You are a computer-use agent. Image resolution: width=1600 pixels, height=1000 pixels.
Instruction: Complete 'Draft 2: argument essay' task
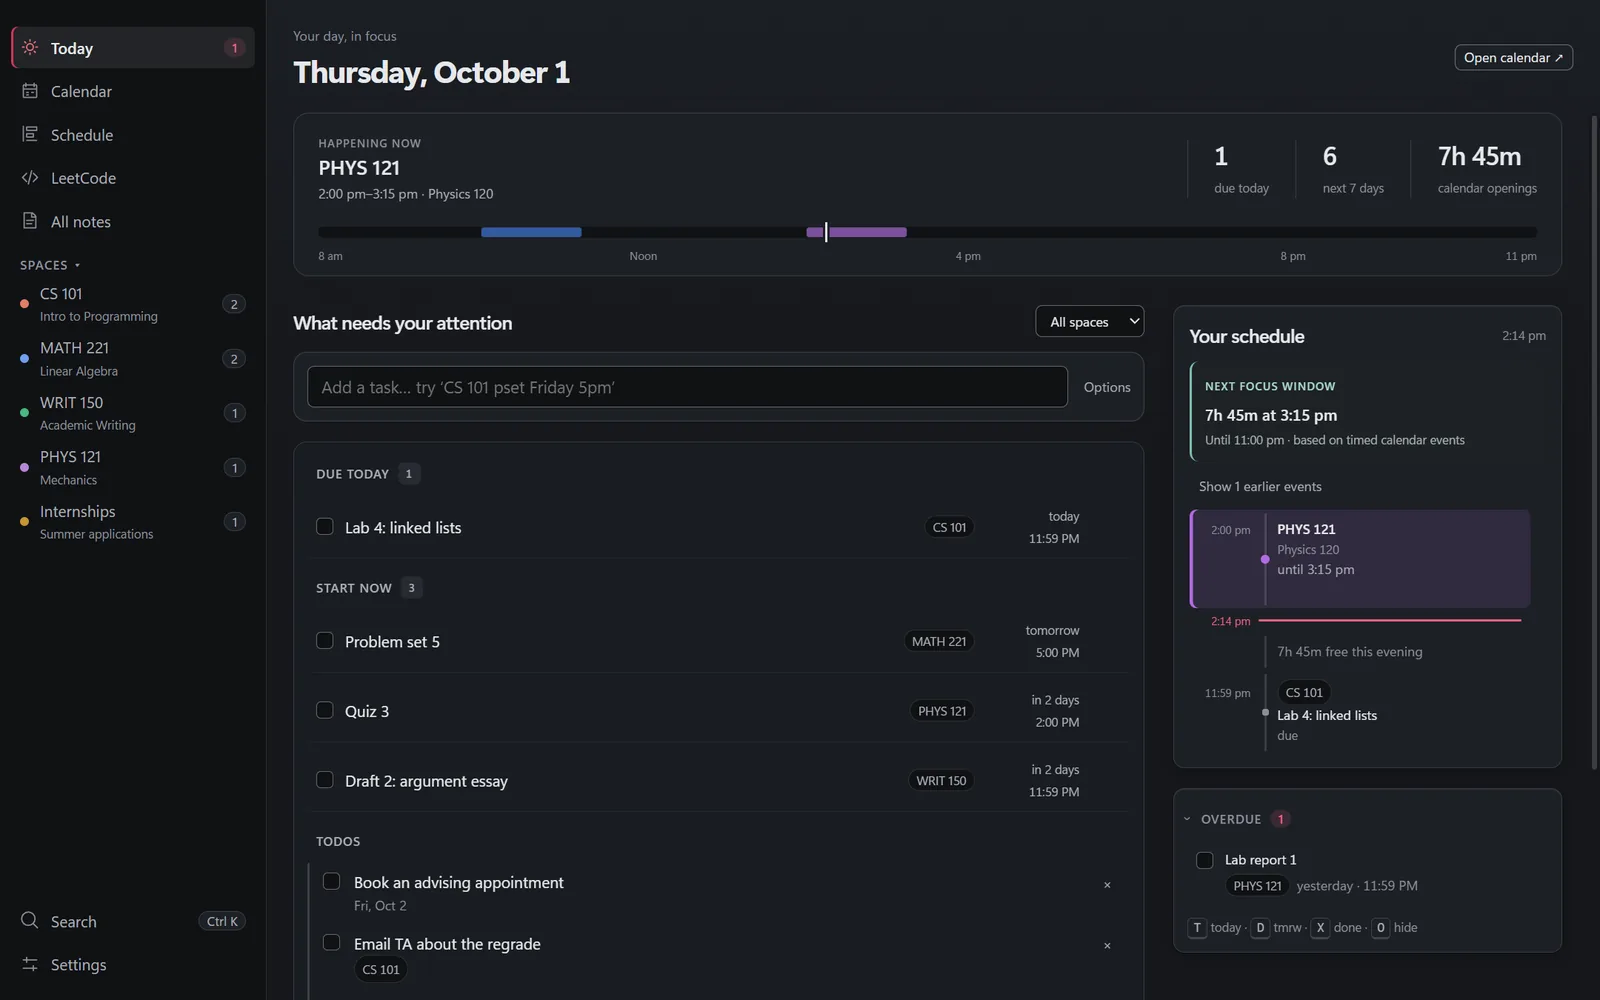coord(325,780)
